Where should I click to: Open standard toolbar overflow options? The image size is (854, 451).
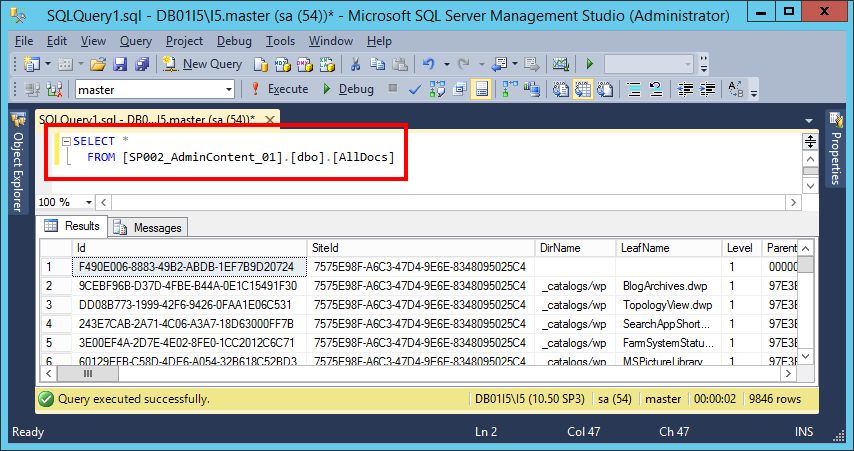[703, 64]
